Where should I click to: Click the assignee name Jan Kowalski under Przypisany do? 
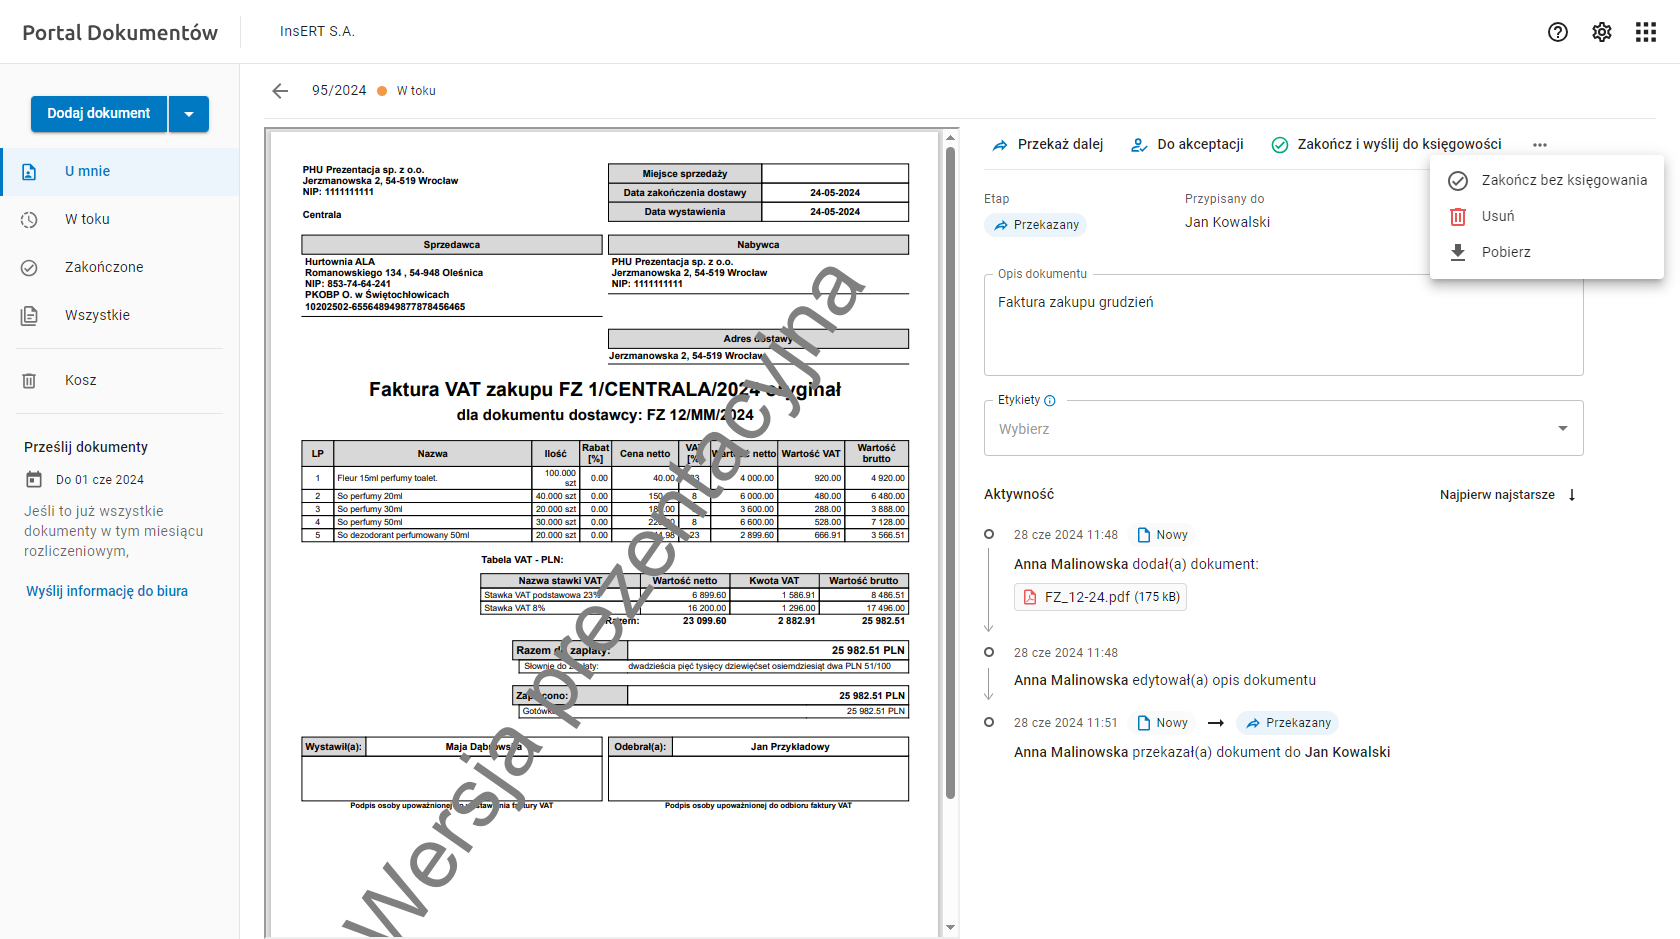point(1227,222)
